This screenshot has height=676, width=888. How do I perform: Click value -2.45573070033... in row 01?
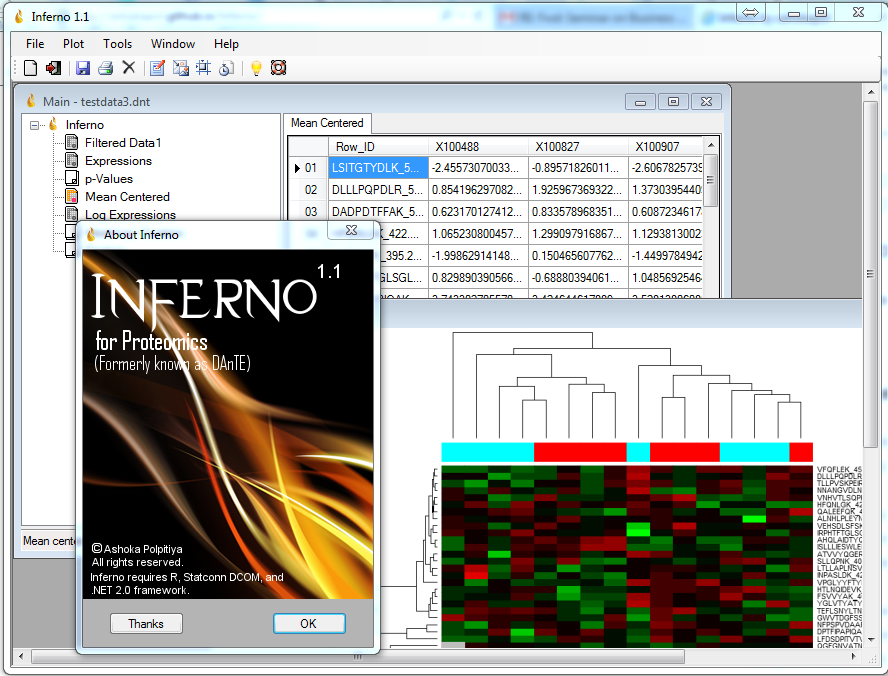[479, 168]
